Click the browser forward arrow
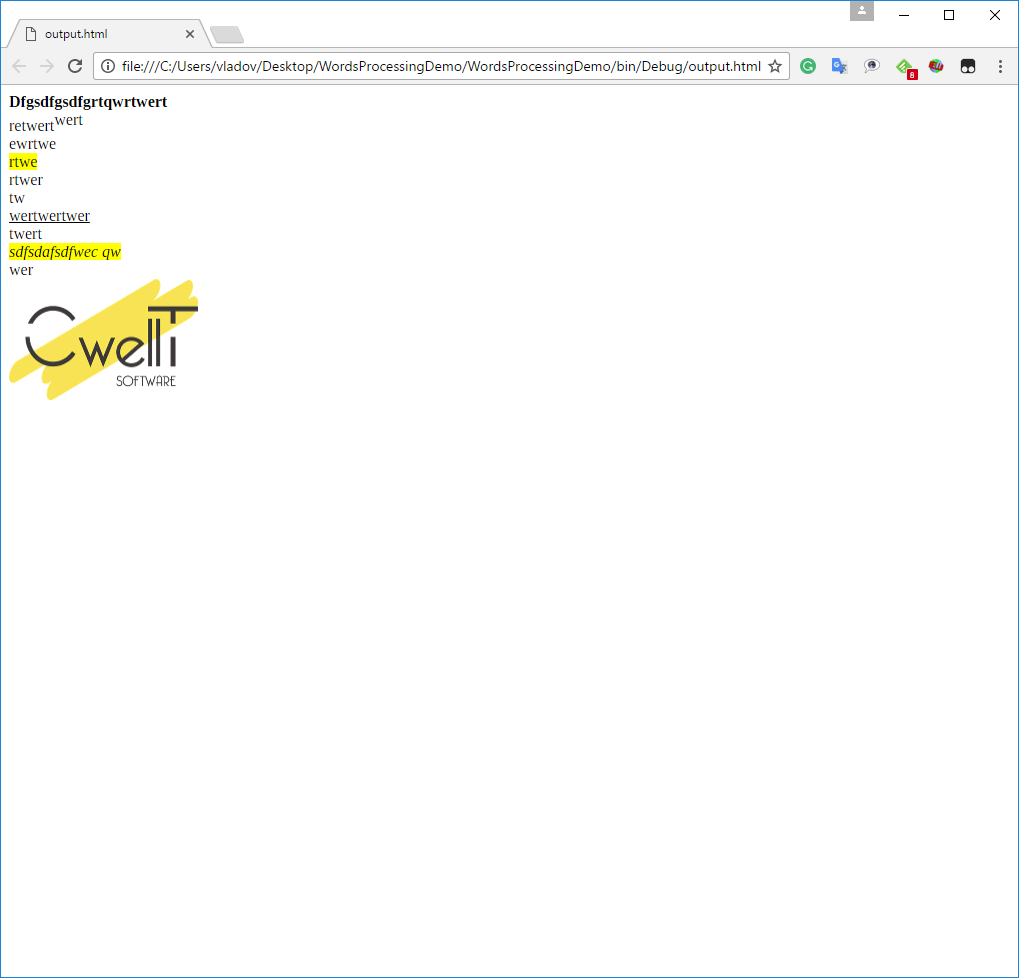The image size is (1019, 978). (47, 66)
